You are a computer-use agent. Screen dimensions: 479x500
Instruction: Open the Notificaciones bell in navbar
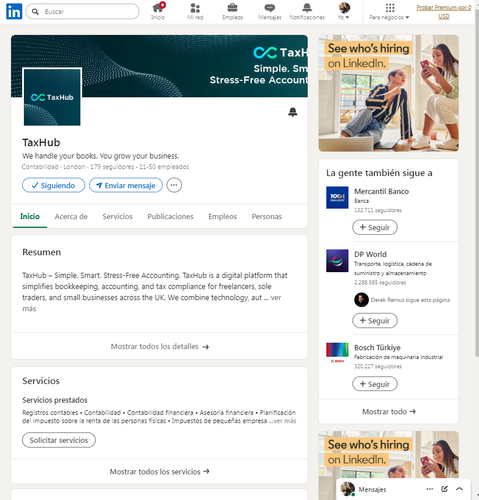coord(307,11)
